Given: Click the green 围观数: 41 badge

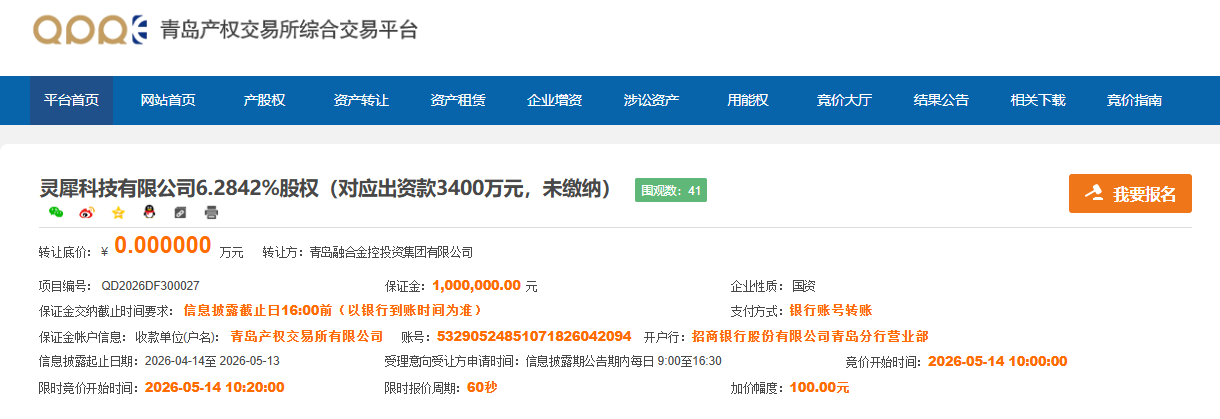Looking at the screenshot, I should 671,190.
